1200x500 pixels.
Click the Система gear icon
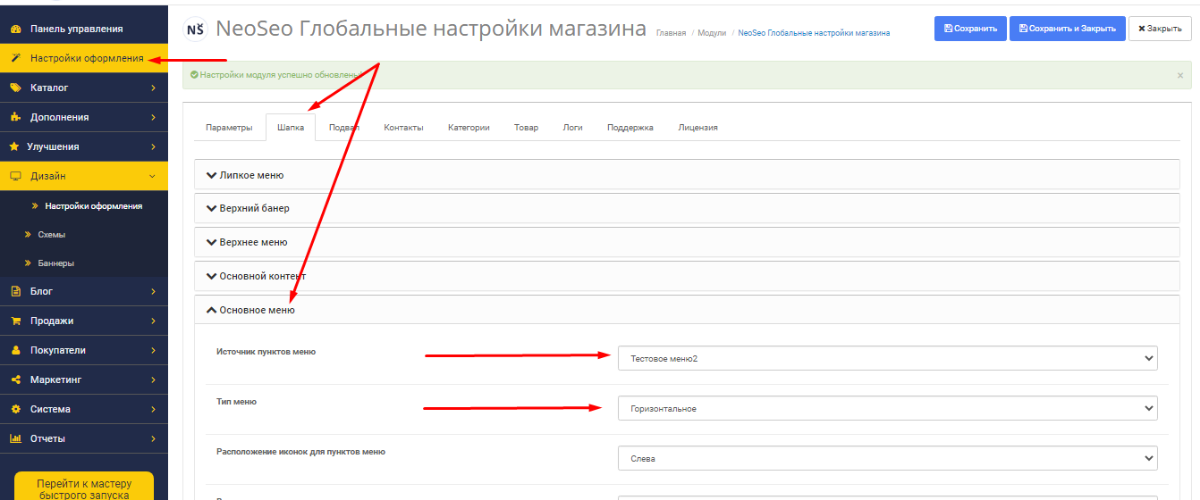pyautogui.click(x=15, y=409)
